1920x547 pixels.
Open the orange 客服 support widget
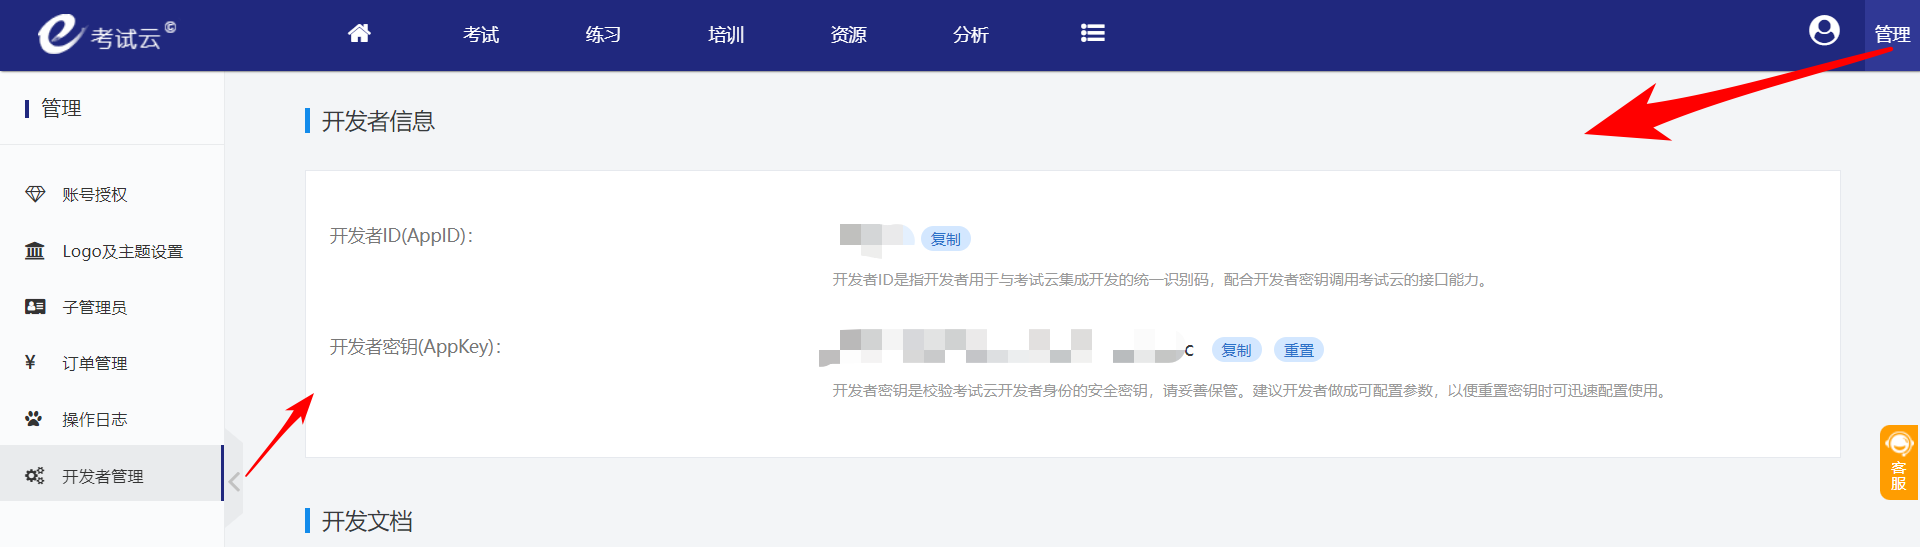coord(1898,462)
